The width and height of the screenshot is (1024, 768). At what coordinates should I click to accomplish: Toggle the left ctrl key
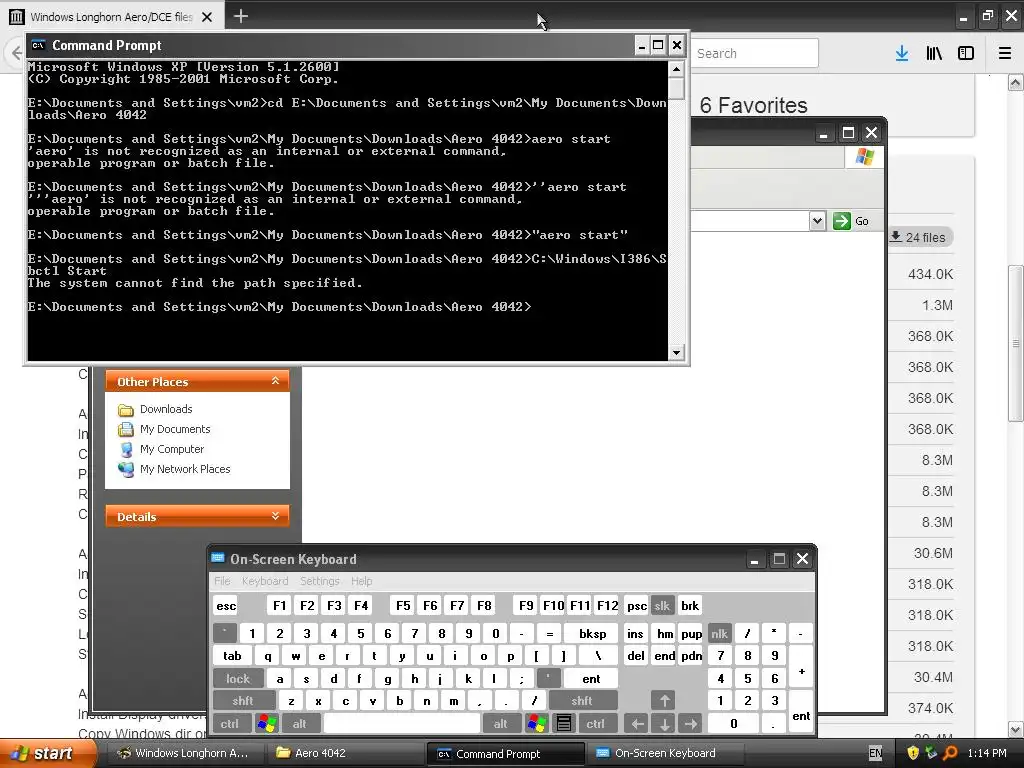click(x=229, y=724)
